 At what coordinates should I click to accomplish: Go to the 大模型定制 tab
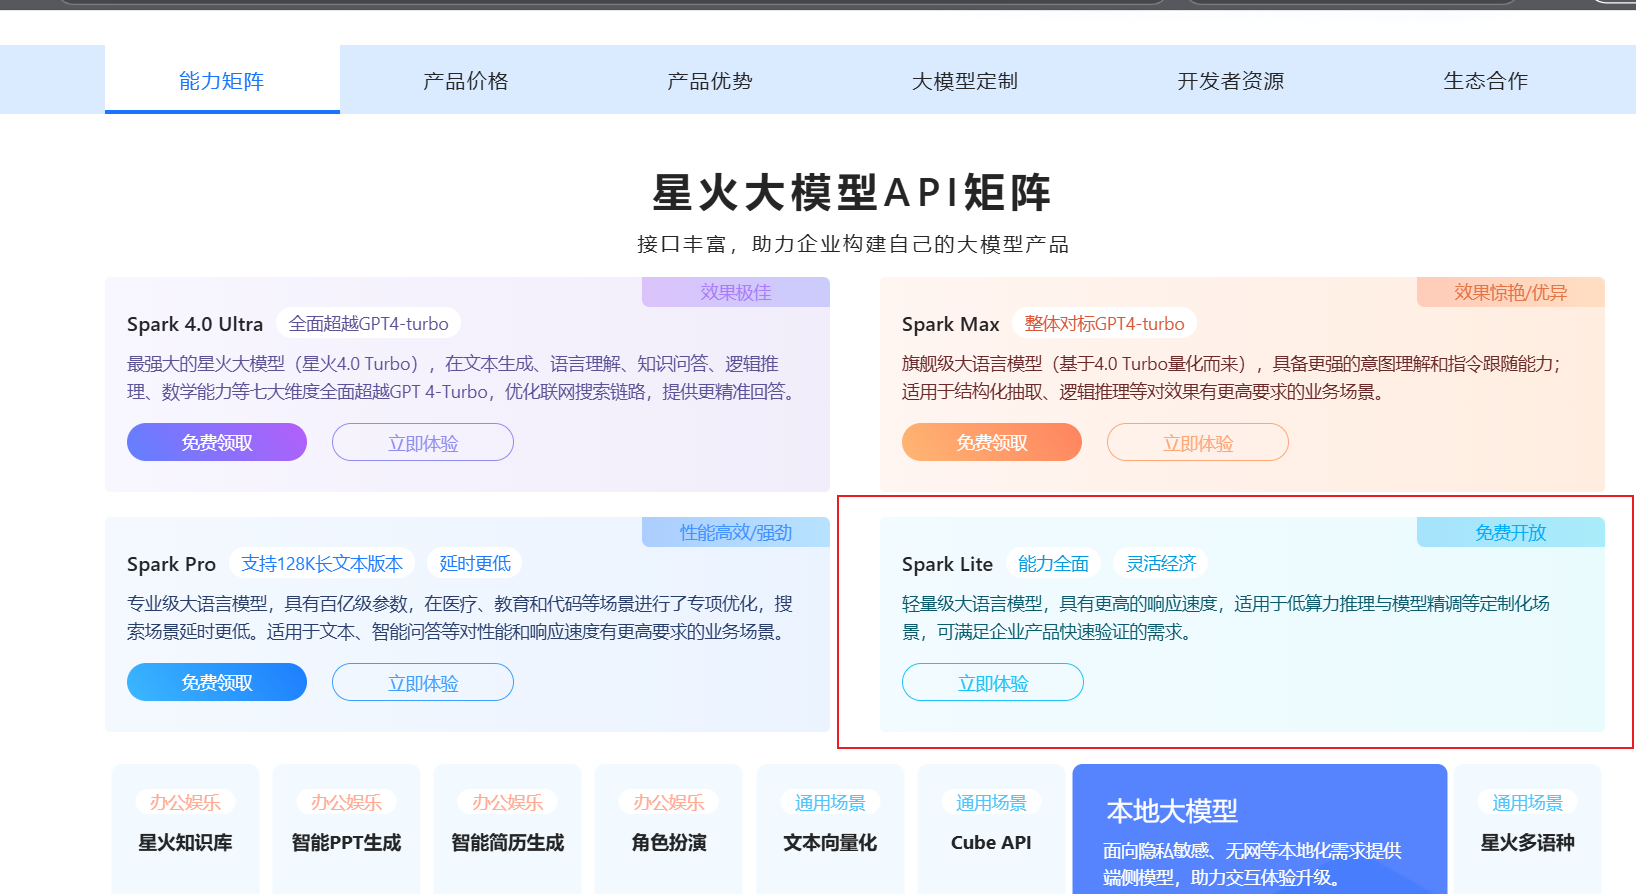point(965,80)
